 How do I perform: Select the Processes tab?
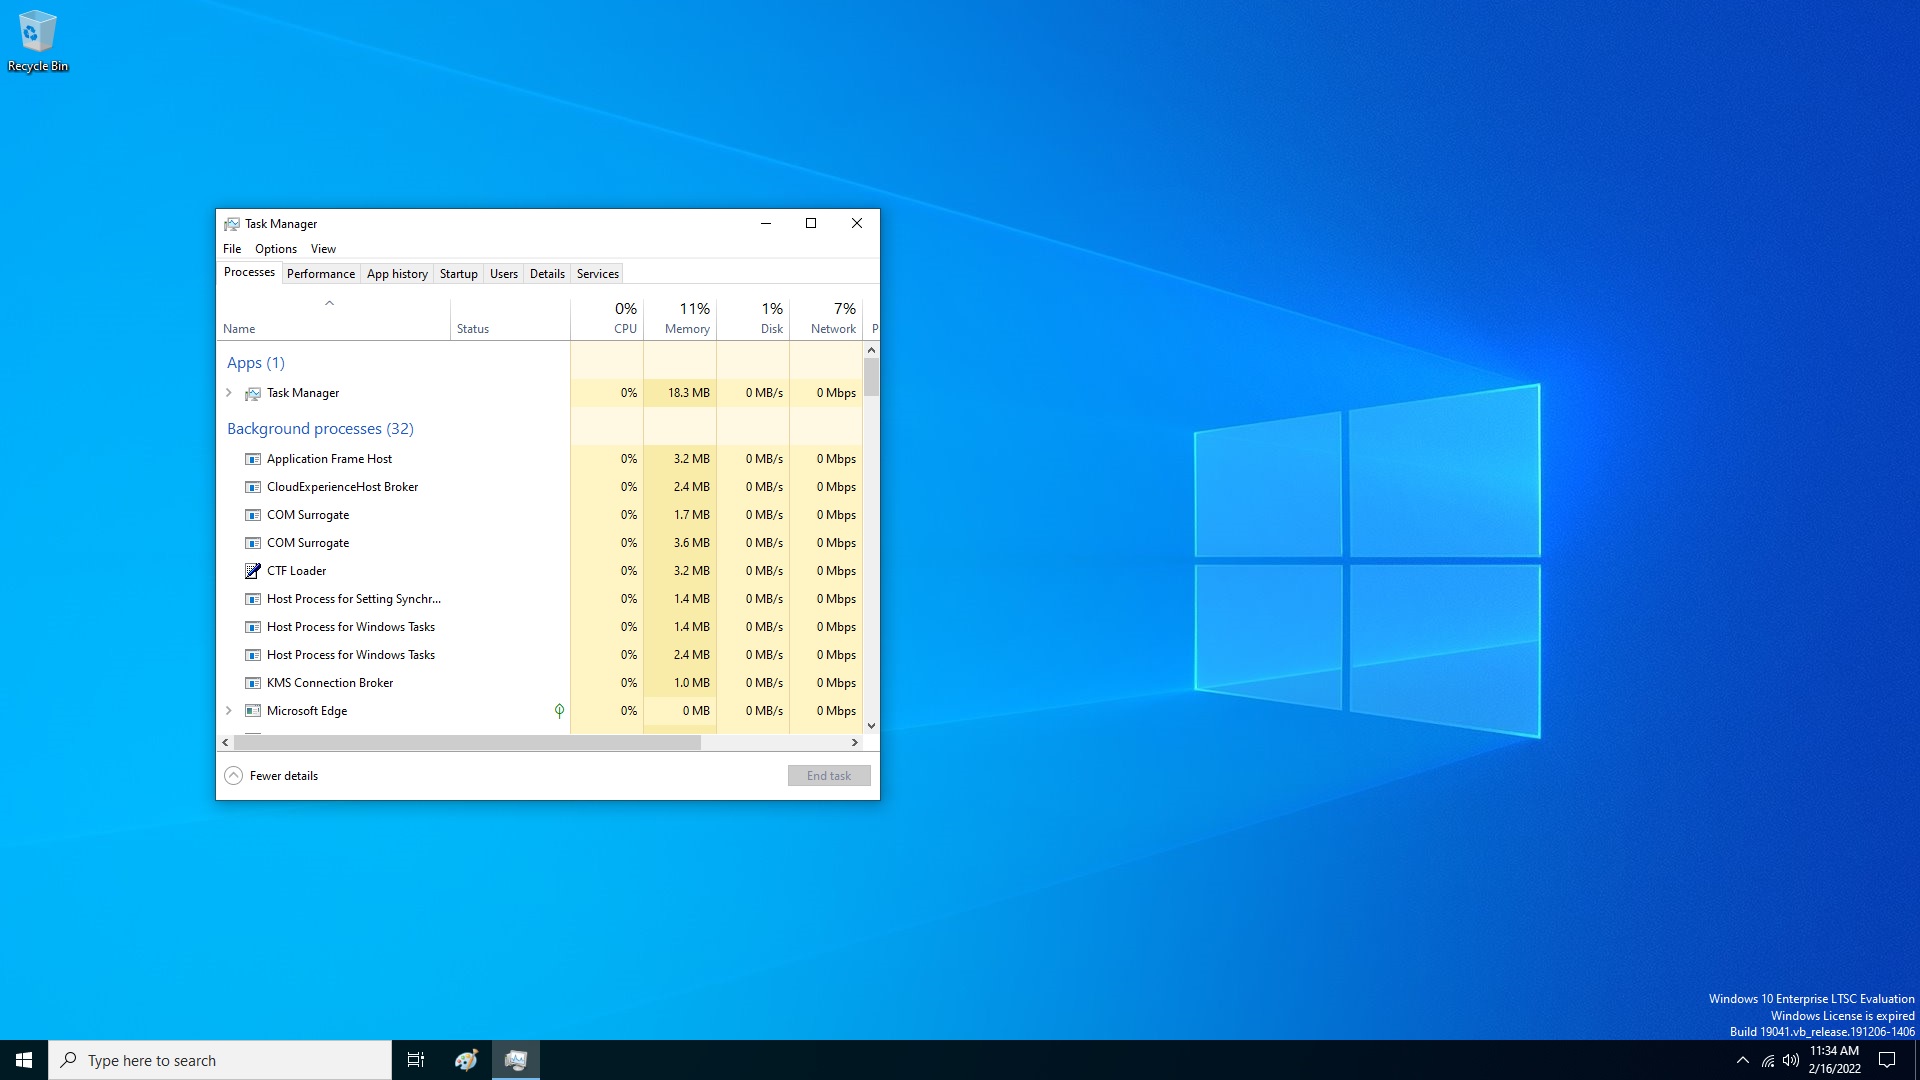click(249, 272)
